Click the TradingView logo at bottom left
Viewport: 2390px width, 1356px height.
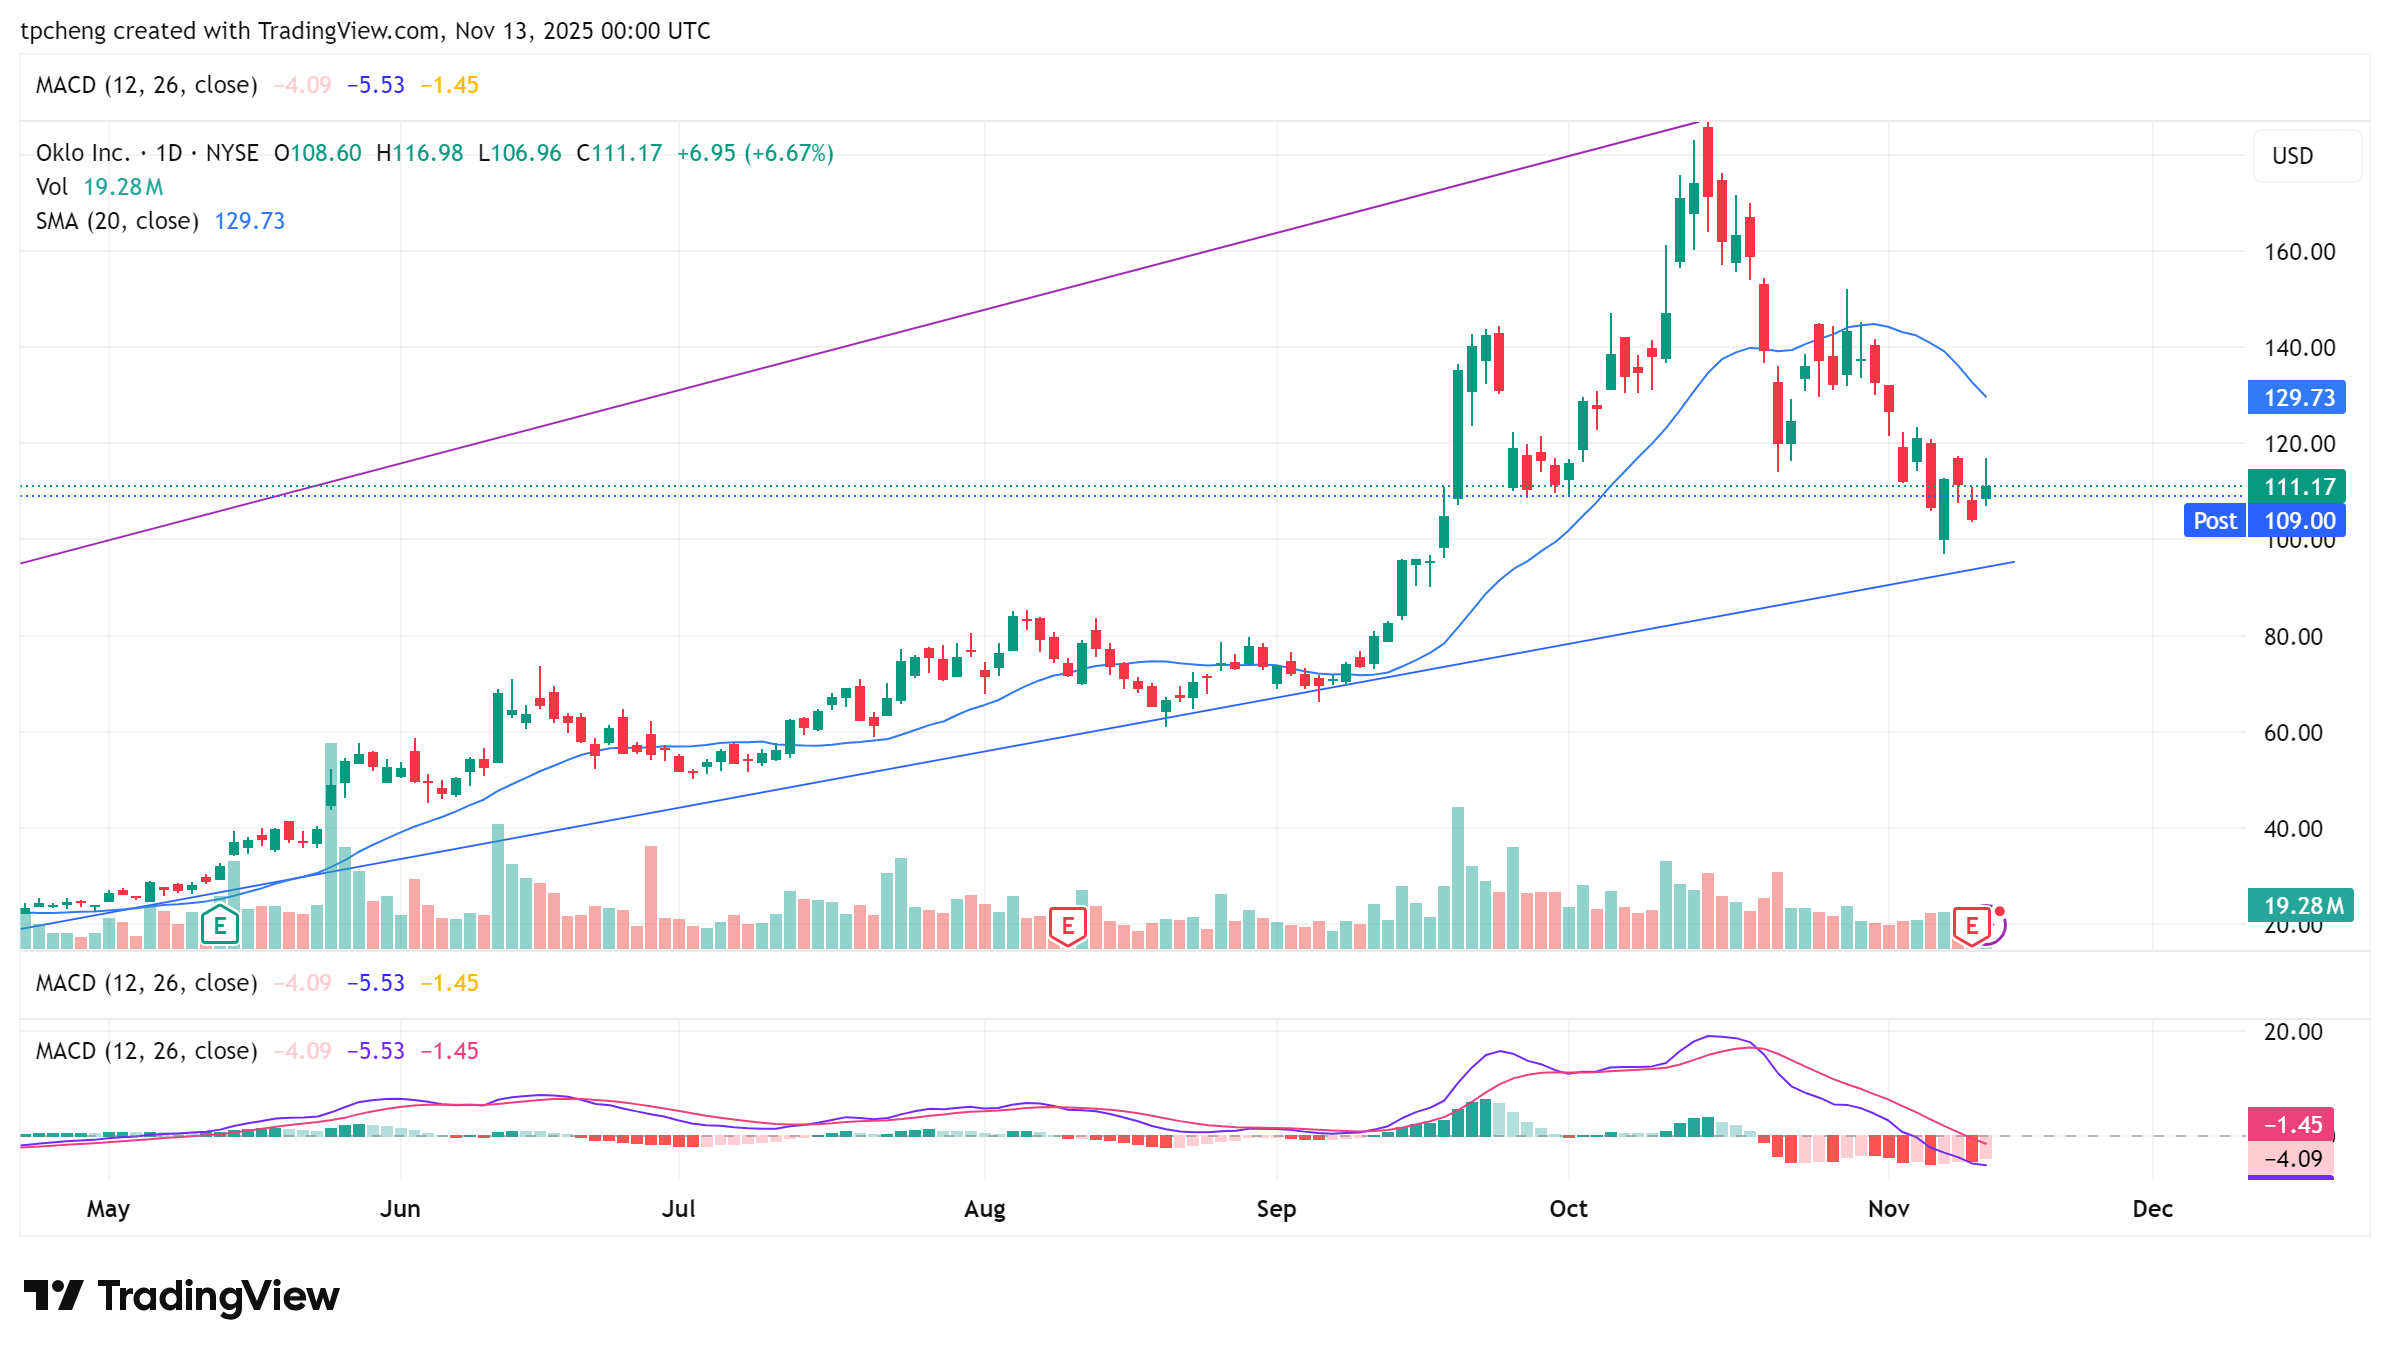tap(182, 1296)
